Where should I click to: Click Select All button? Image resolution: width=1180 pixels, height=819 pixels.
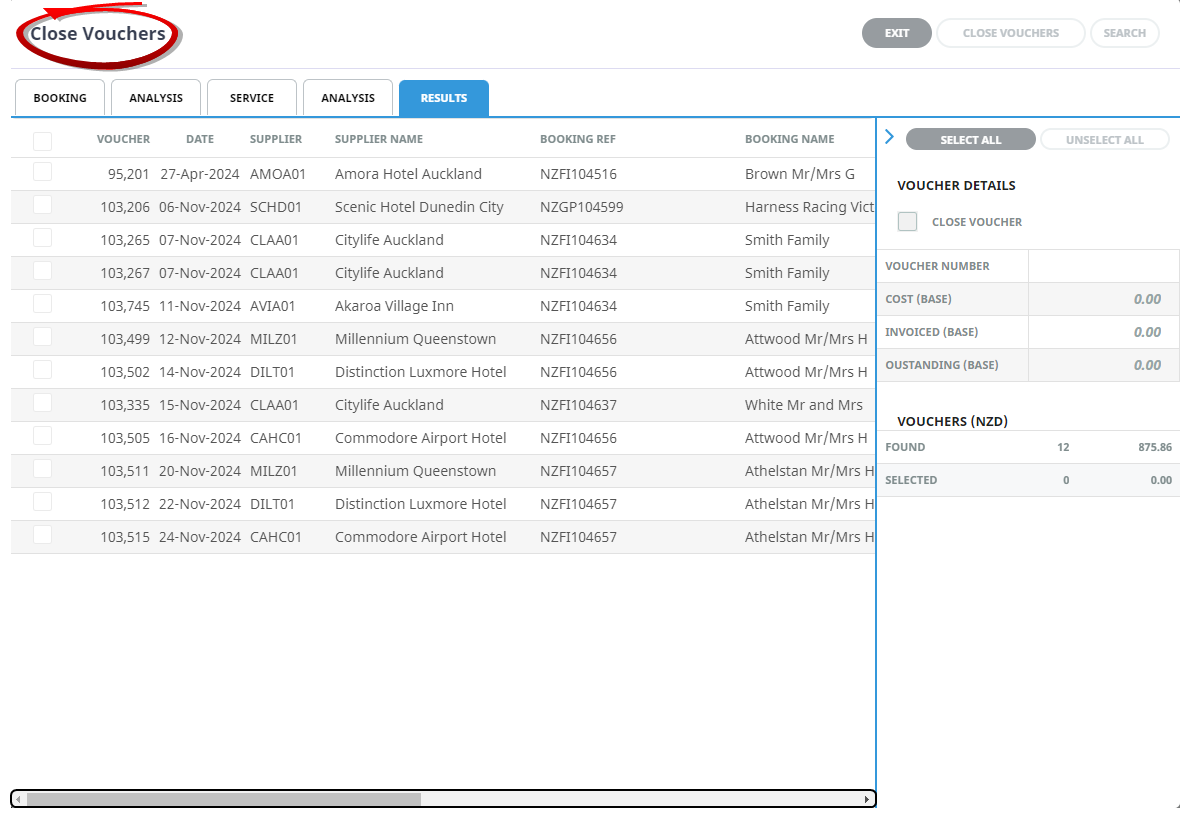(x=971, y=139)
